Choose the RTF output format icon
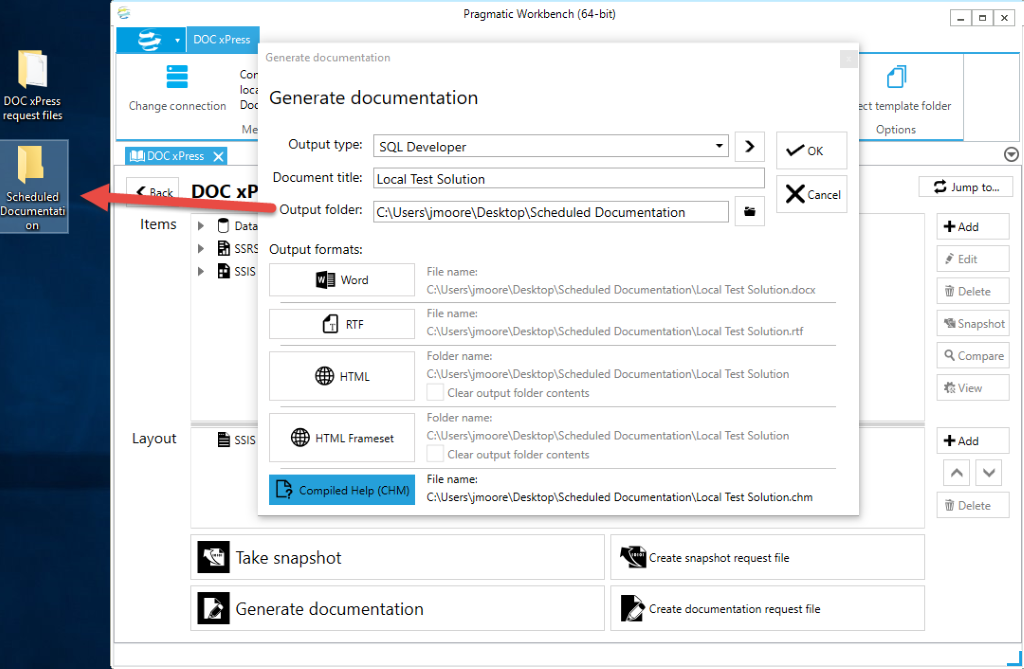Viewport: 1024px width, 669px height. click(330, 323)
